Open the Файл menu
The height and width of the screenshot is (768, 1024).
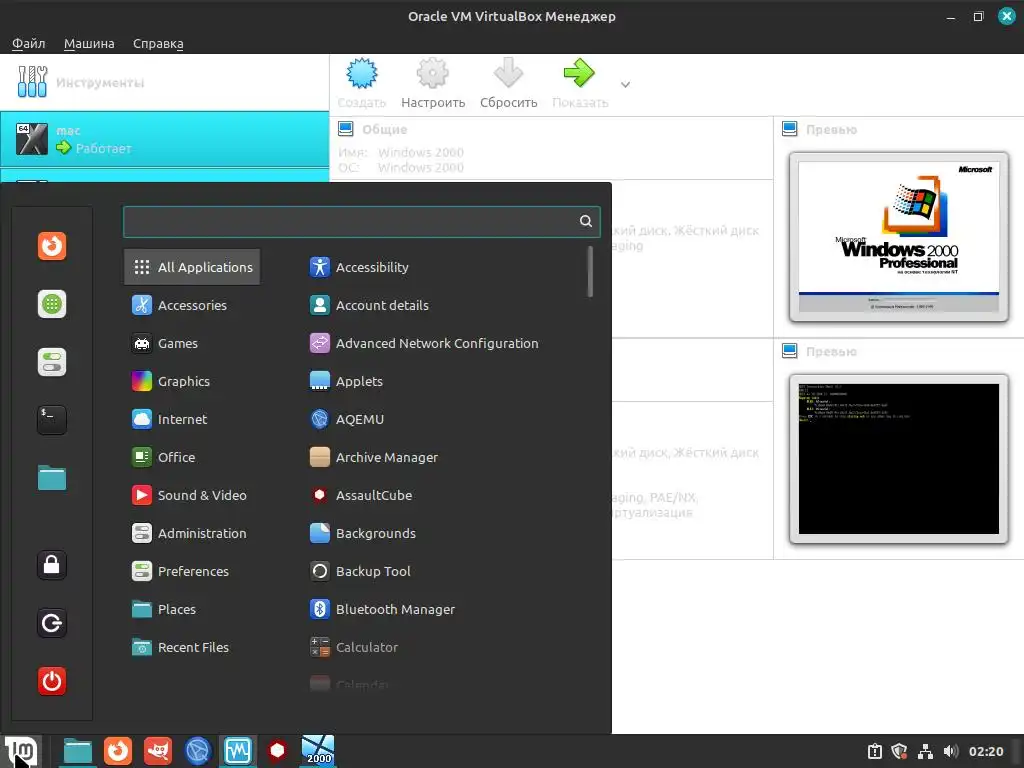pyautogui.click(x=29, y=44)
